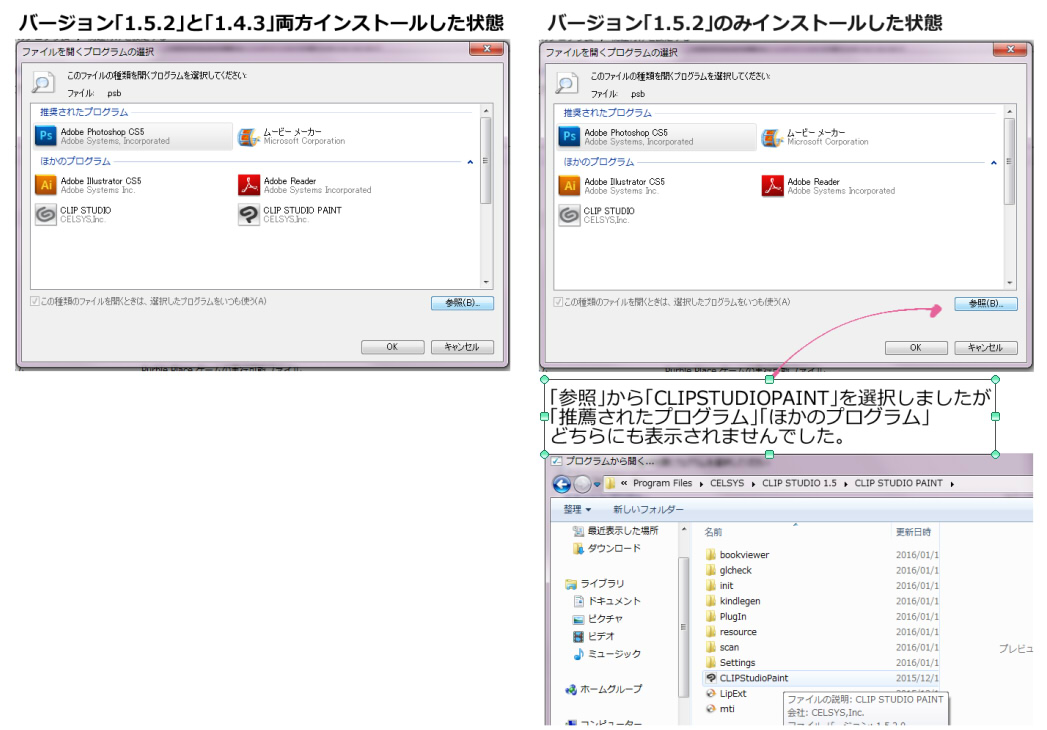Sort files by 名前 column

[713, 532]
